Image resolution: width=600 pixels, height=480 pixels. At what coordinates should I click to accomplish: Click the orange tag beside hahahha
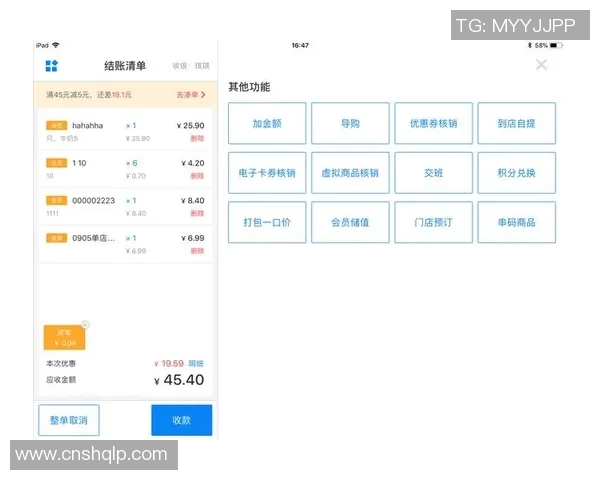[x=56, y=126]
